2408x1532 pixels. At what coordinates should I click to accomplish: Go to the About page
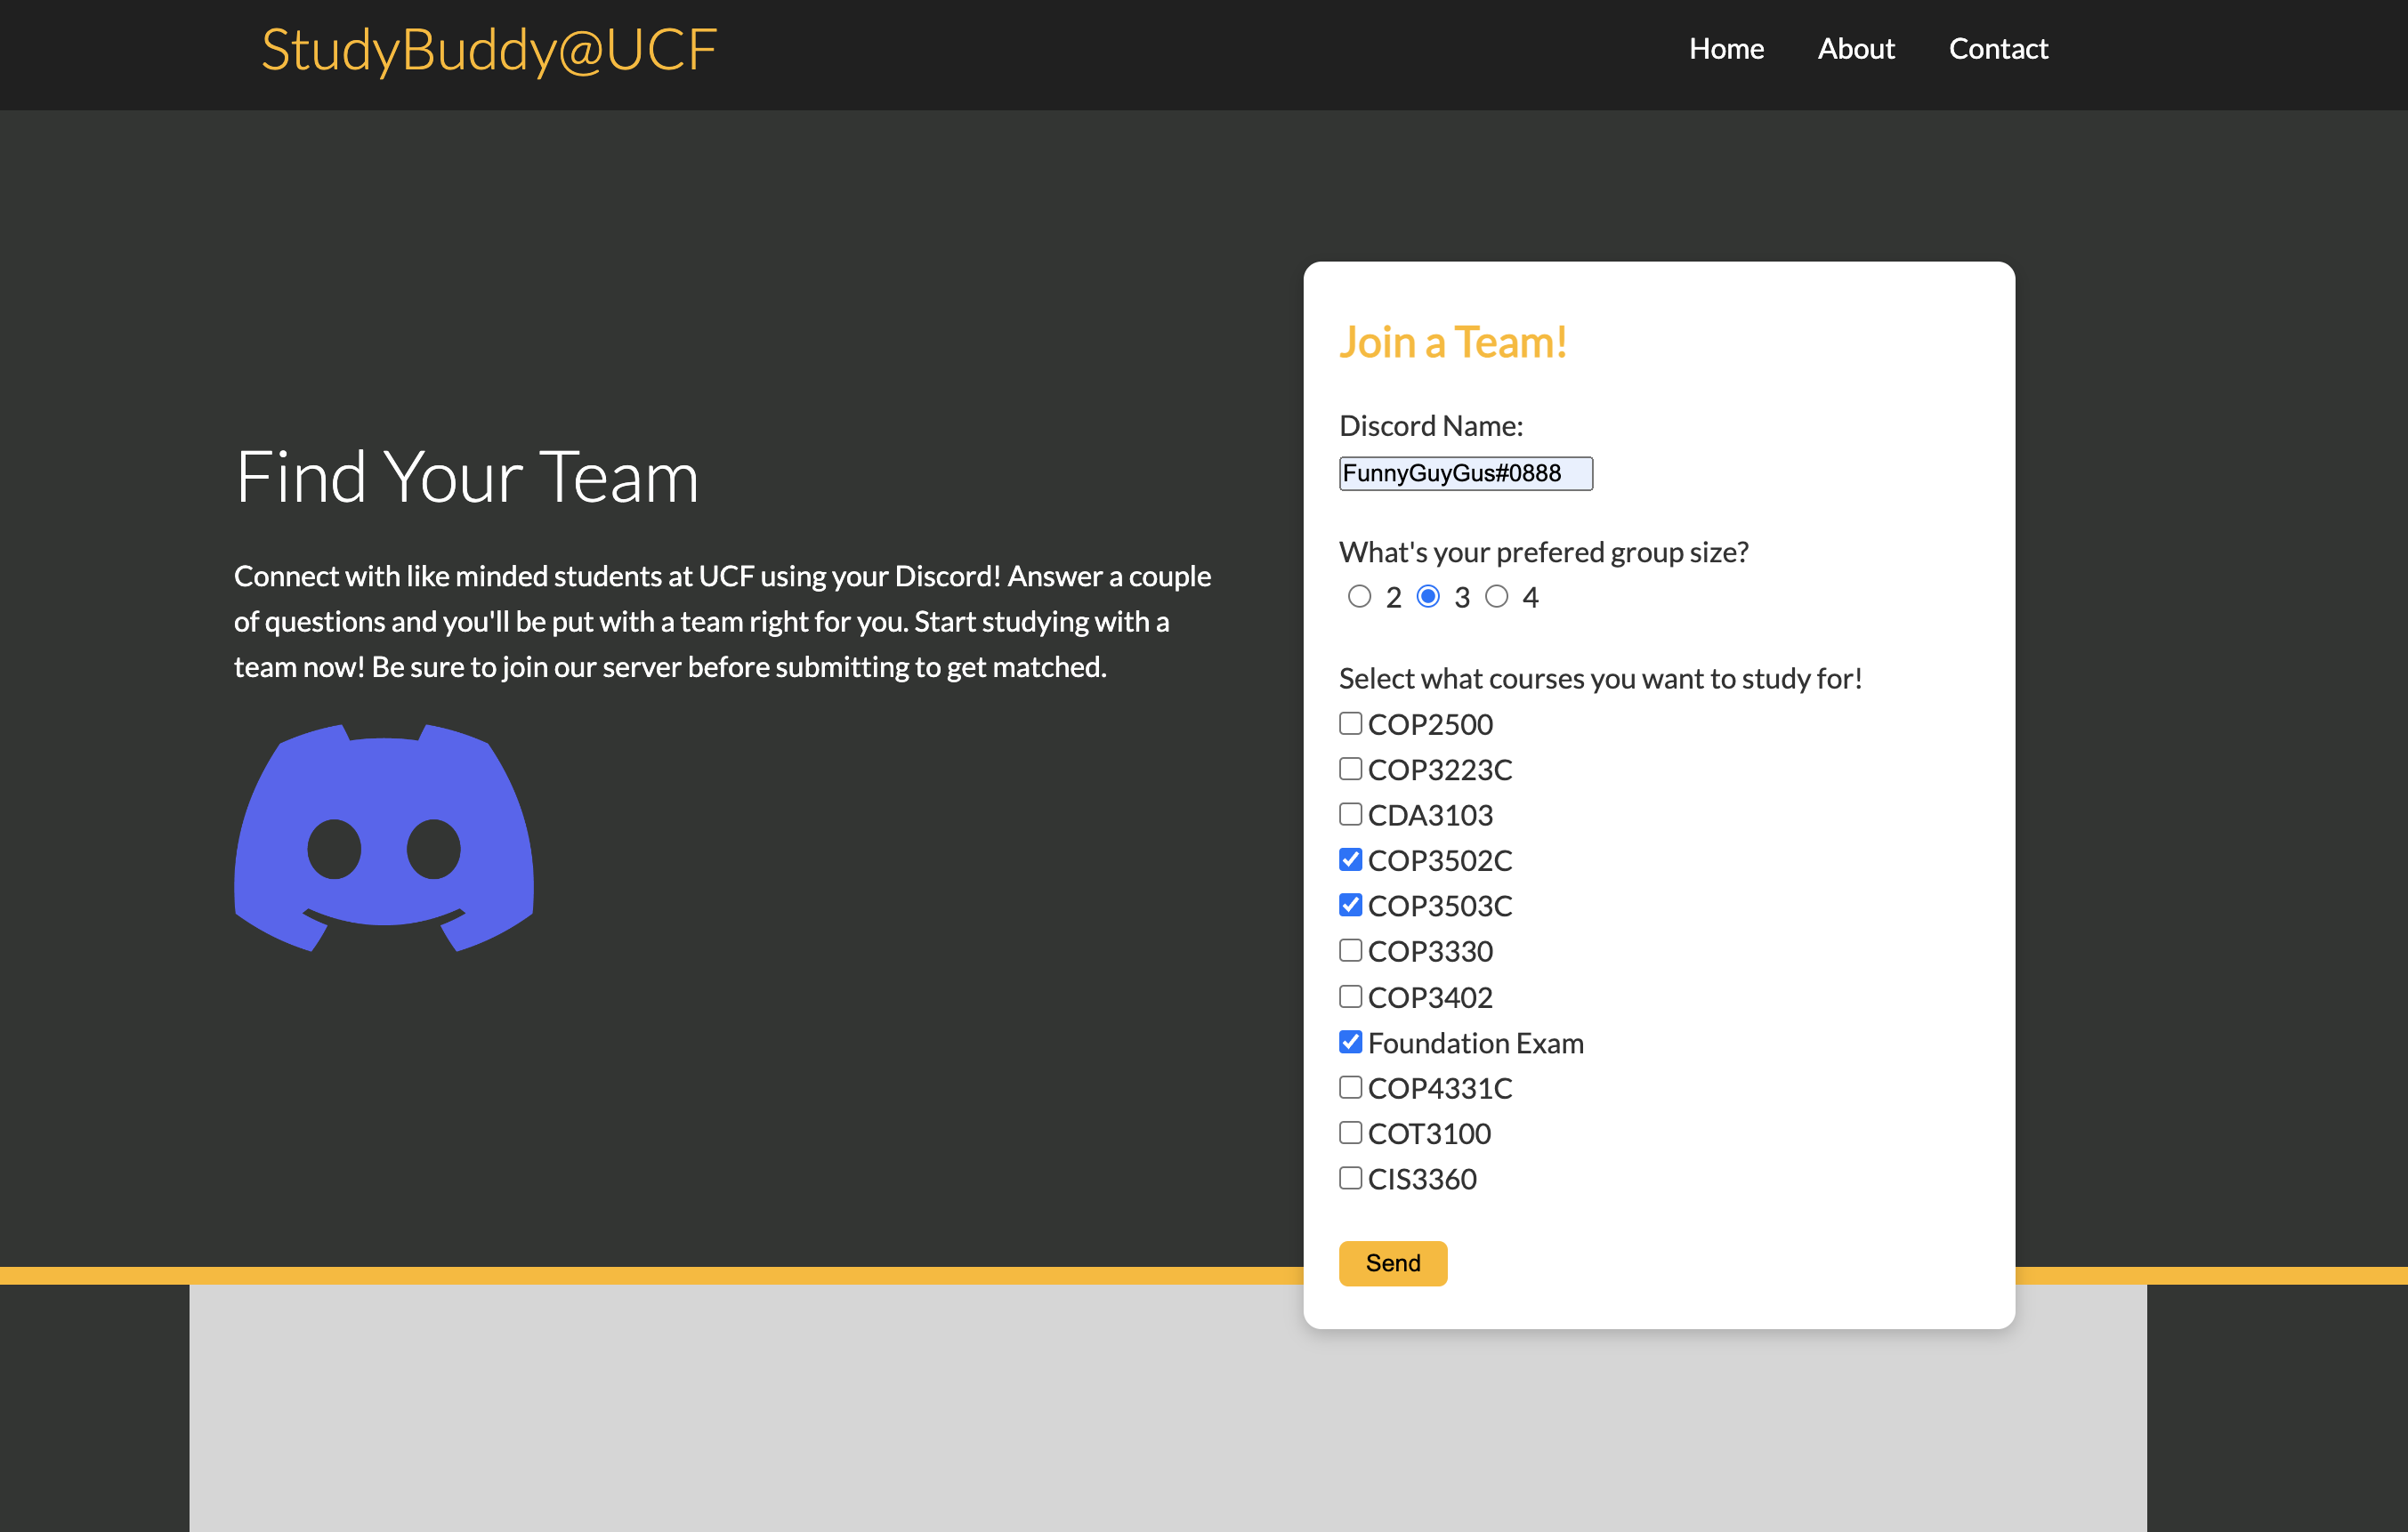point(1855,48)
